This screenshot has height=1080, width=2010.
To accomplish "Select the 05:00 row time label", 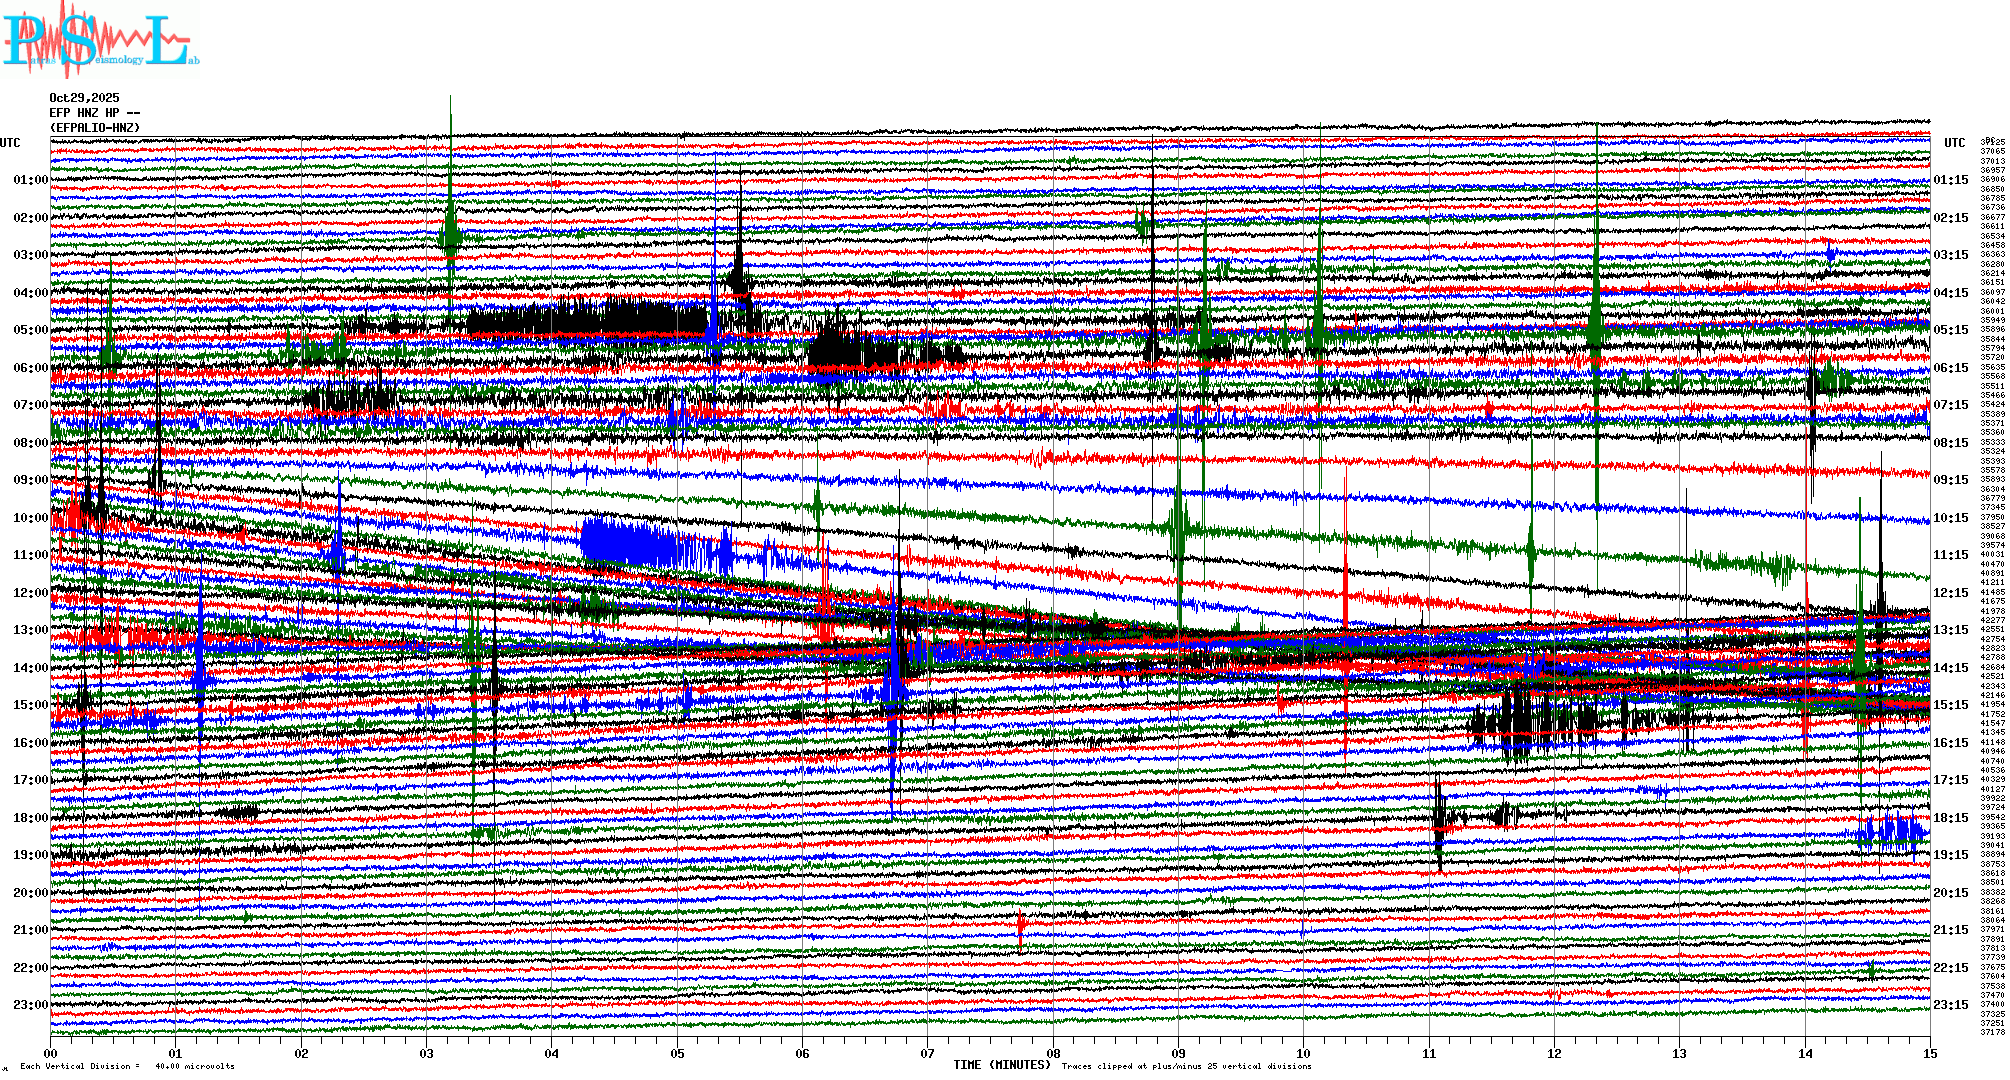I will point(30,330).
